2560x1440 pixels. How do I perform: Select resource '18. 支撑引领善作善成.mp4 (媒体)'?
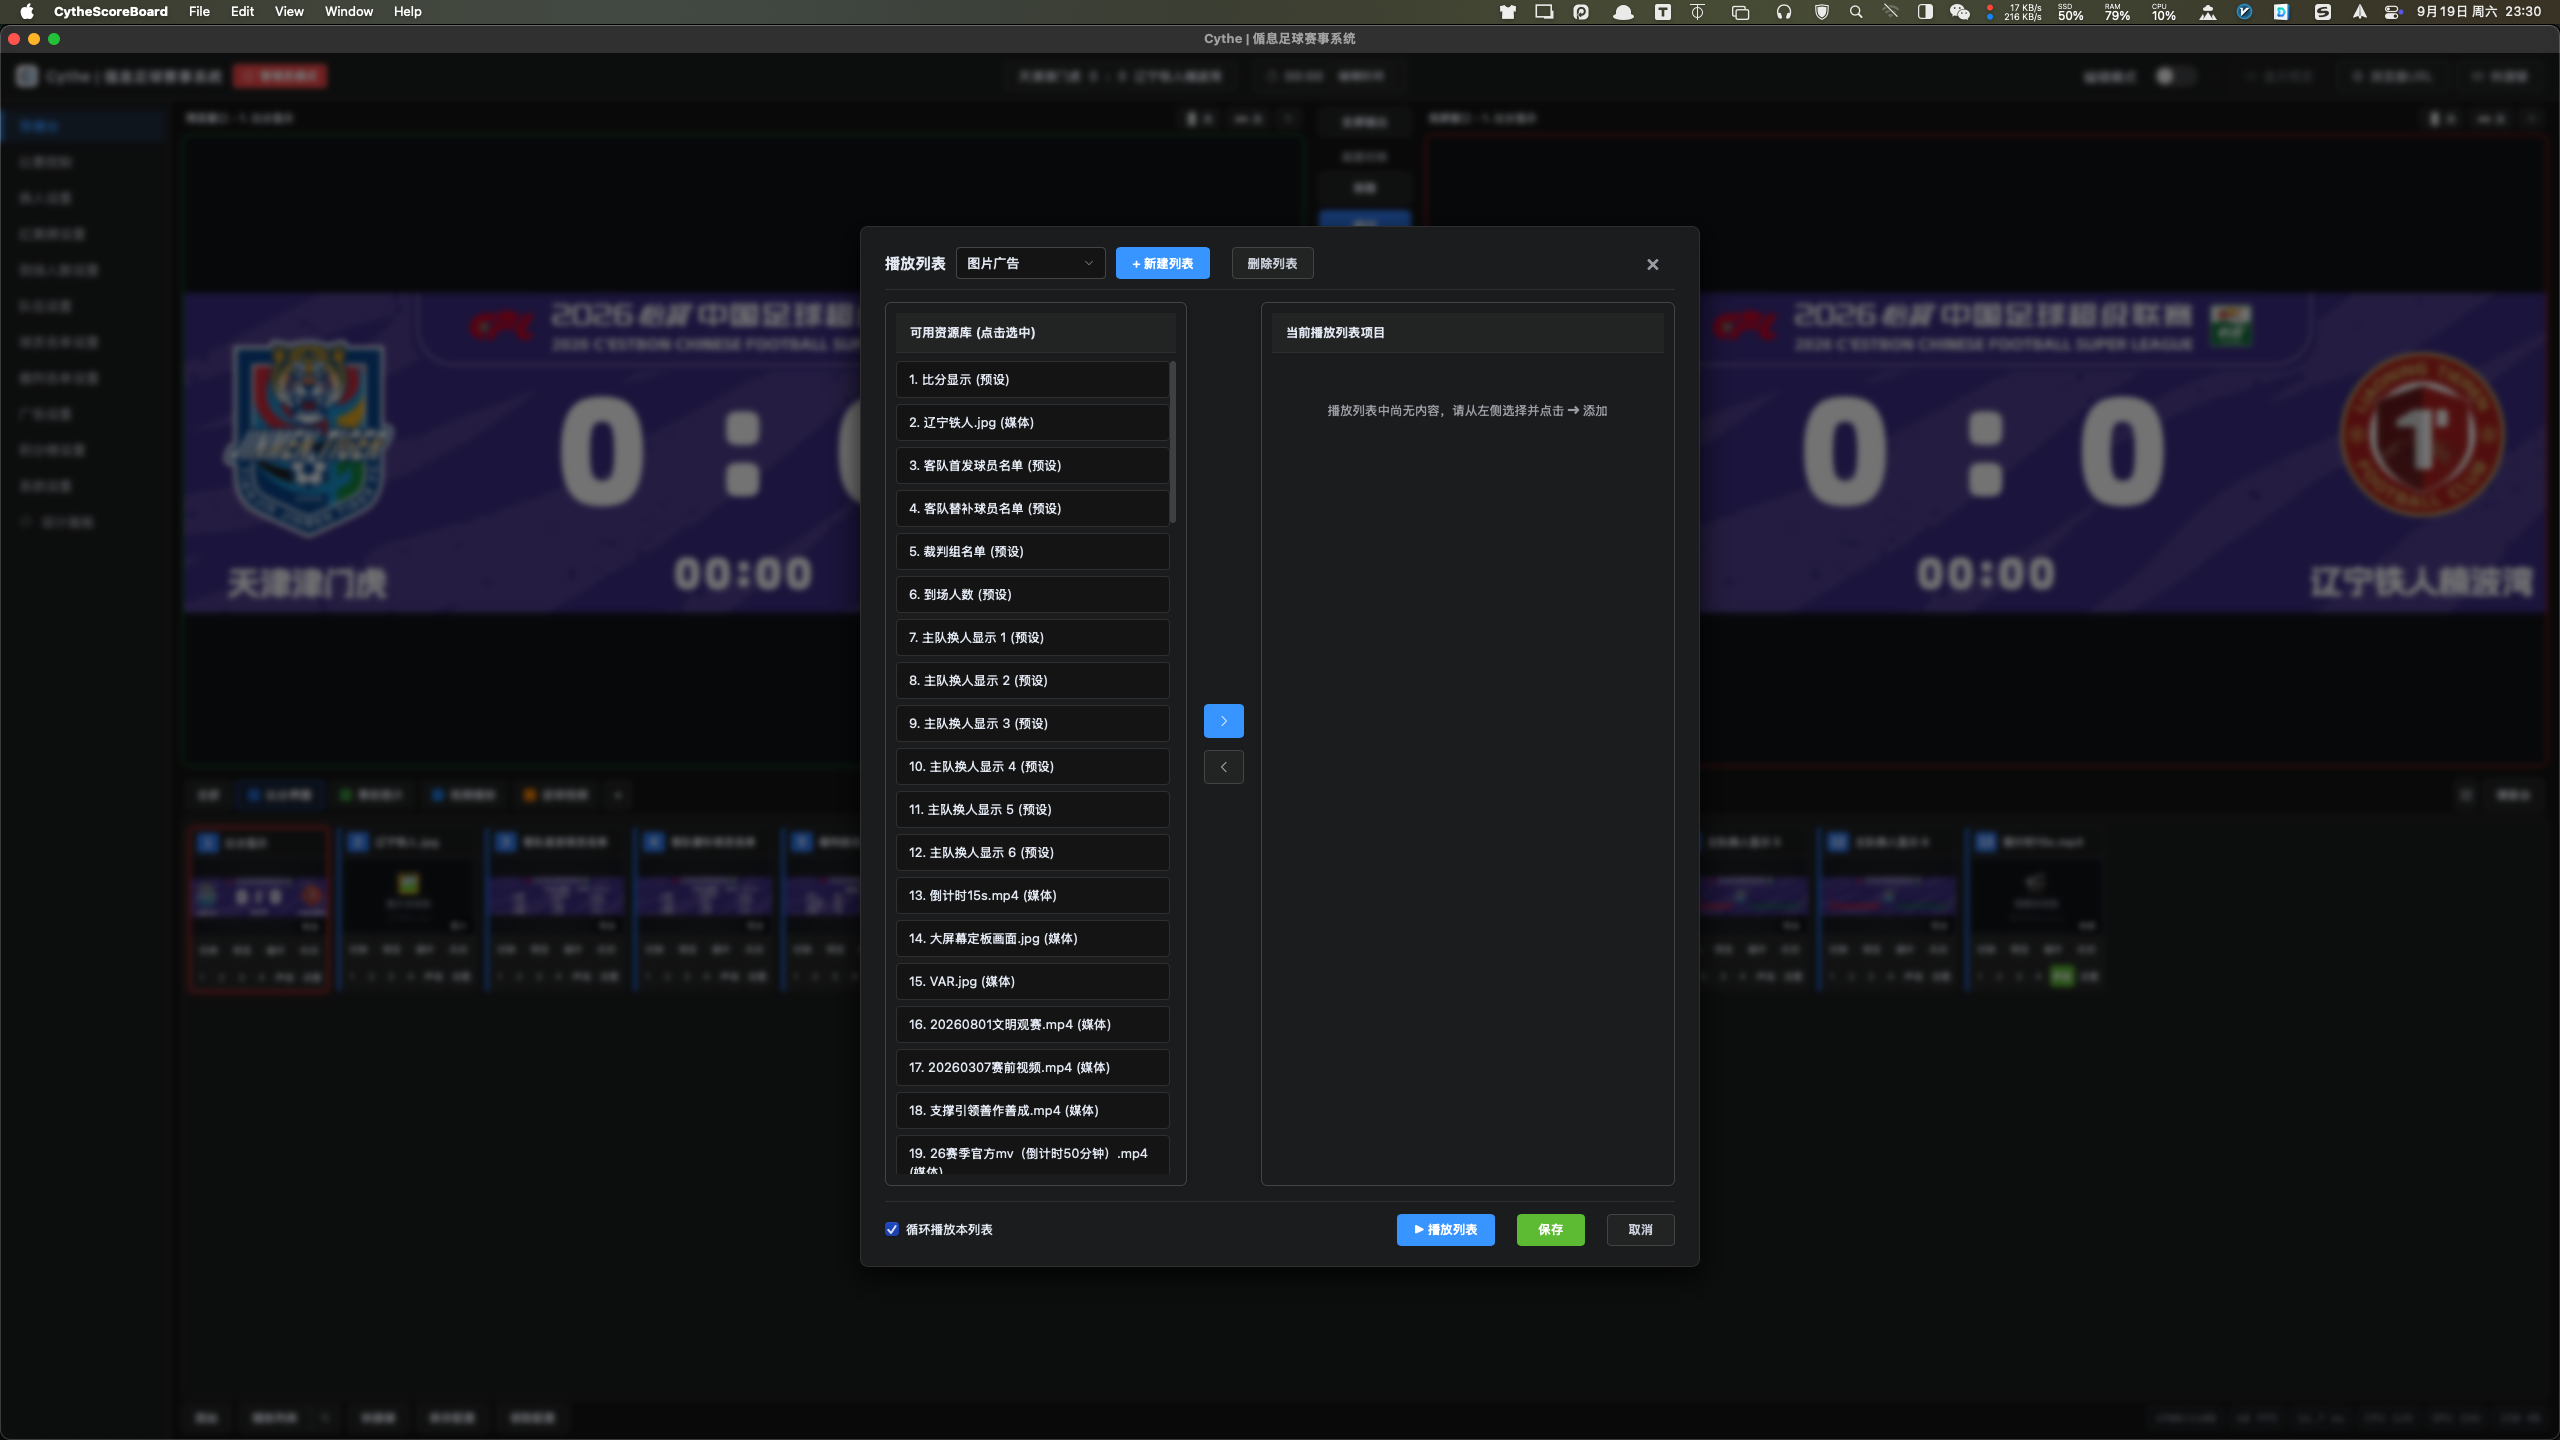[x=1032, y=1110]
